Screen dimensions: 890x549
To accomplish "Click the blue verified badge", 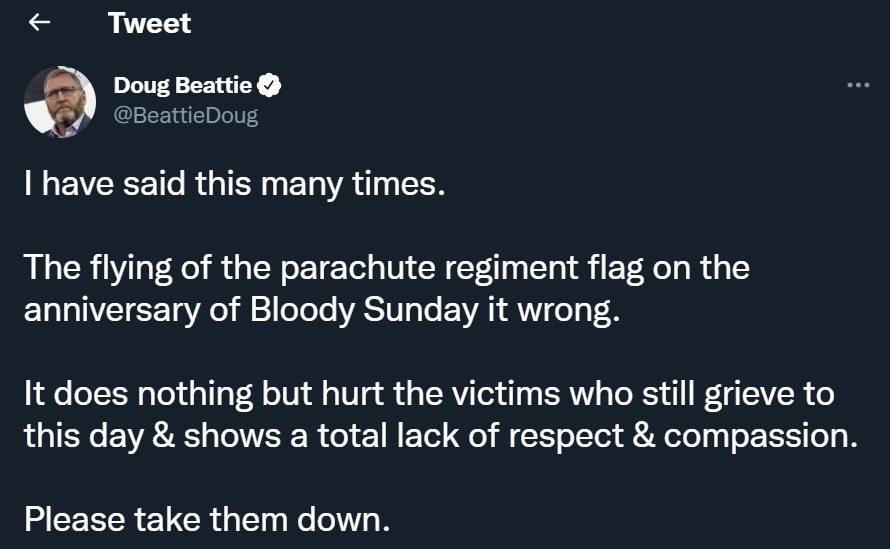I will tap(269, 85).
